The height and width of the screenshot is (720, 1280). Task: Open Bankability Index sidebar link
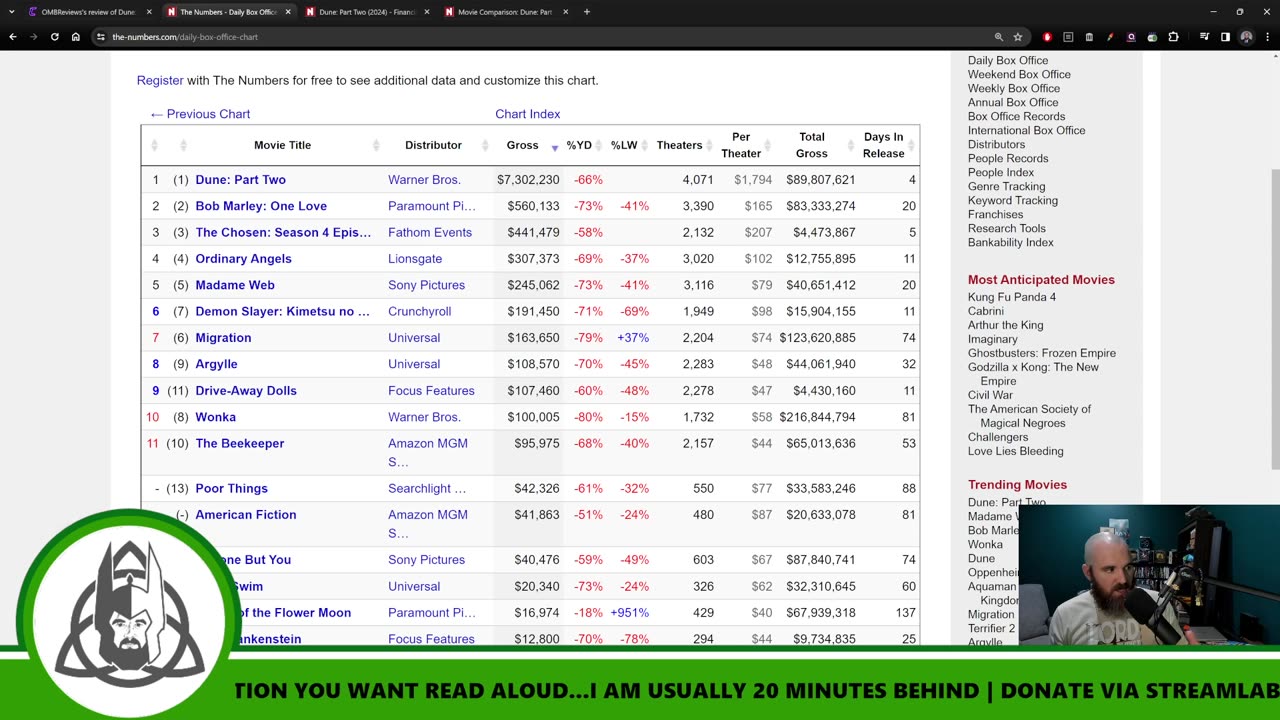pyautogui.click(x=1010, y=242)
